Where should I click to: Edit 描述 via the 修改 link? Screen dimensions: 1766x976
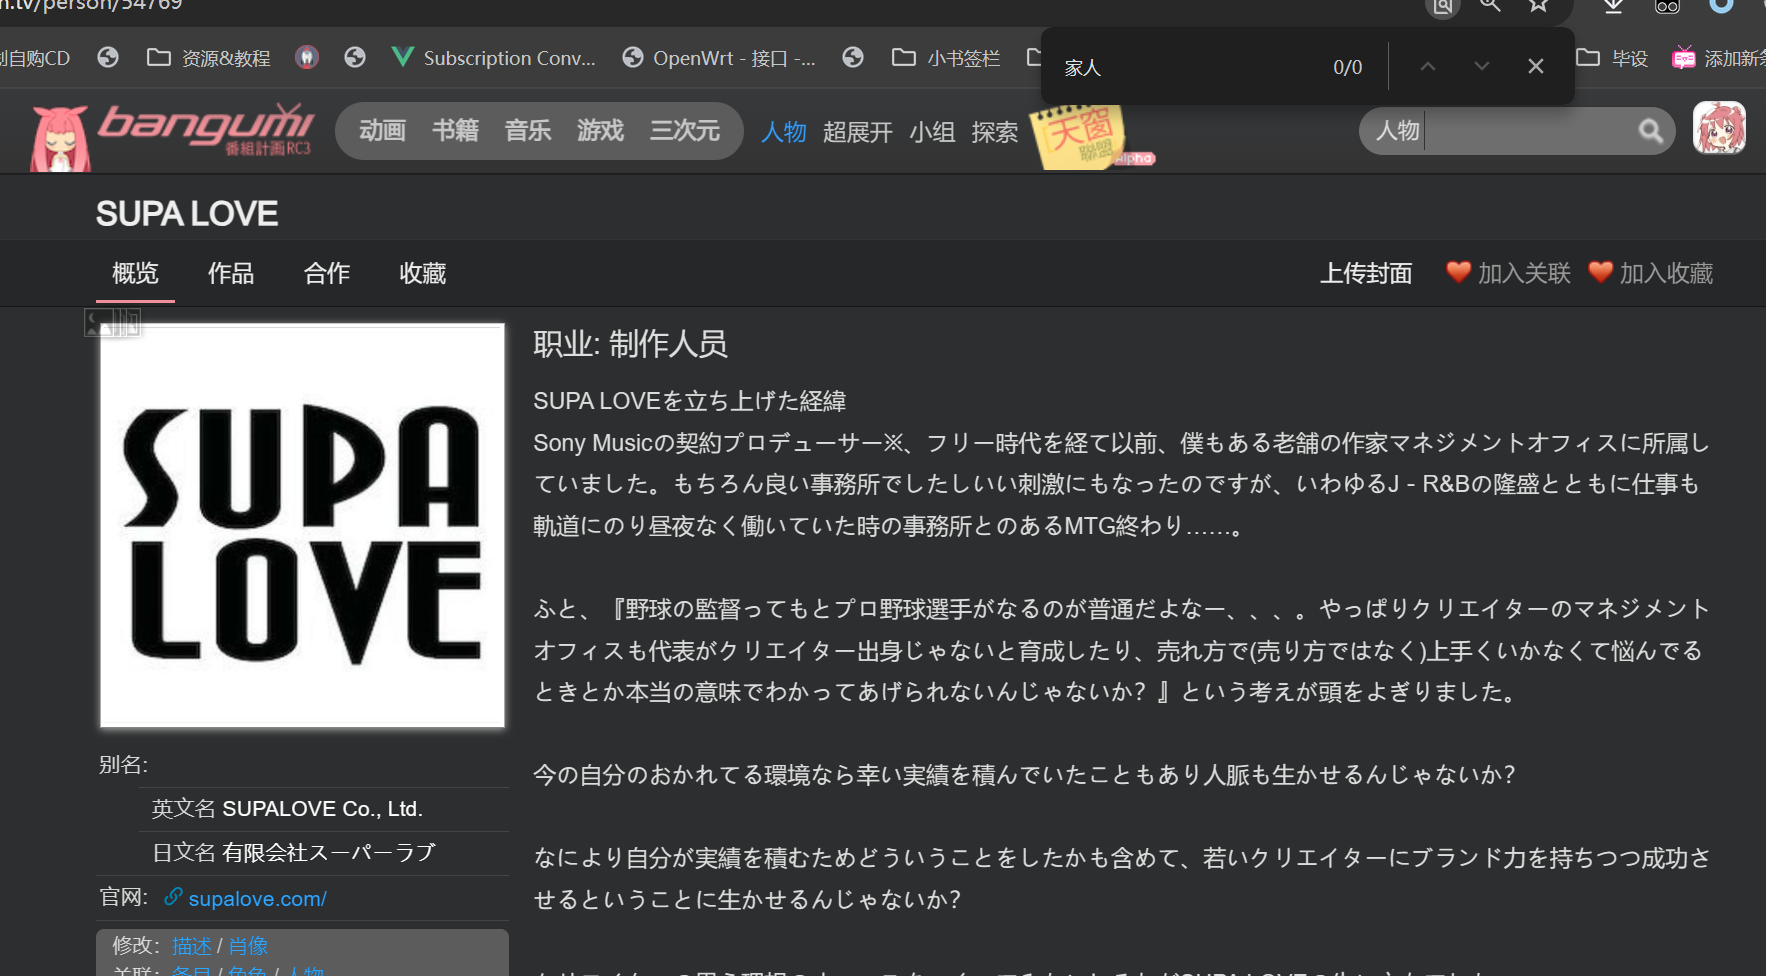pos(192,945)
